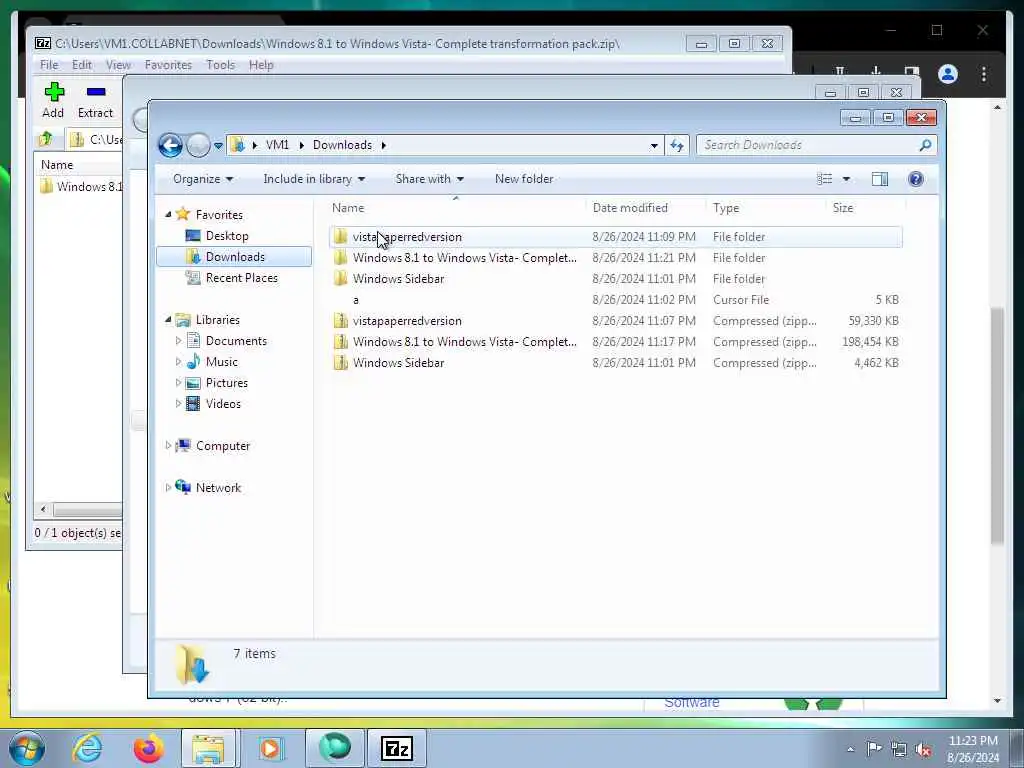Click the up-folder icon in 7-Zip
Viewport: 1024px width, 768px height.
(46, 139)
